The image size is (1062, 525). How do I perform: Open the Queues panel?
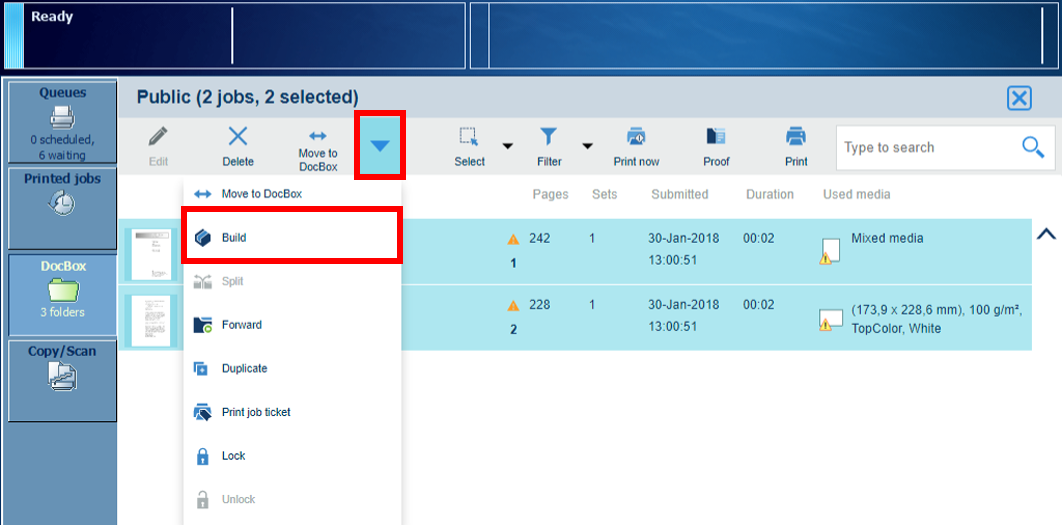point(62,121)
